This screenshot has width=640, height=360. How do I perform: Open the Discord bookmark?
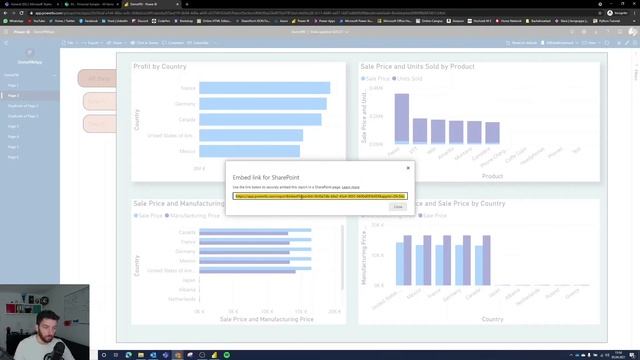(x=140, y=21)
